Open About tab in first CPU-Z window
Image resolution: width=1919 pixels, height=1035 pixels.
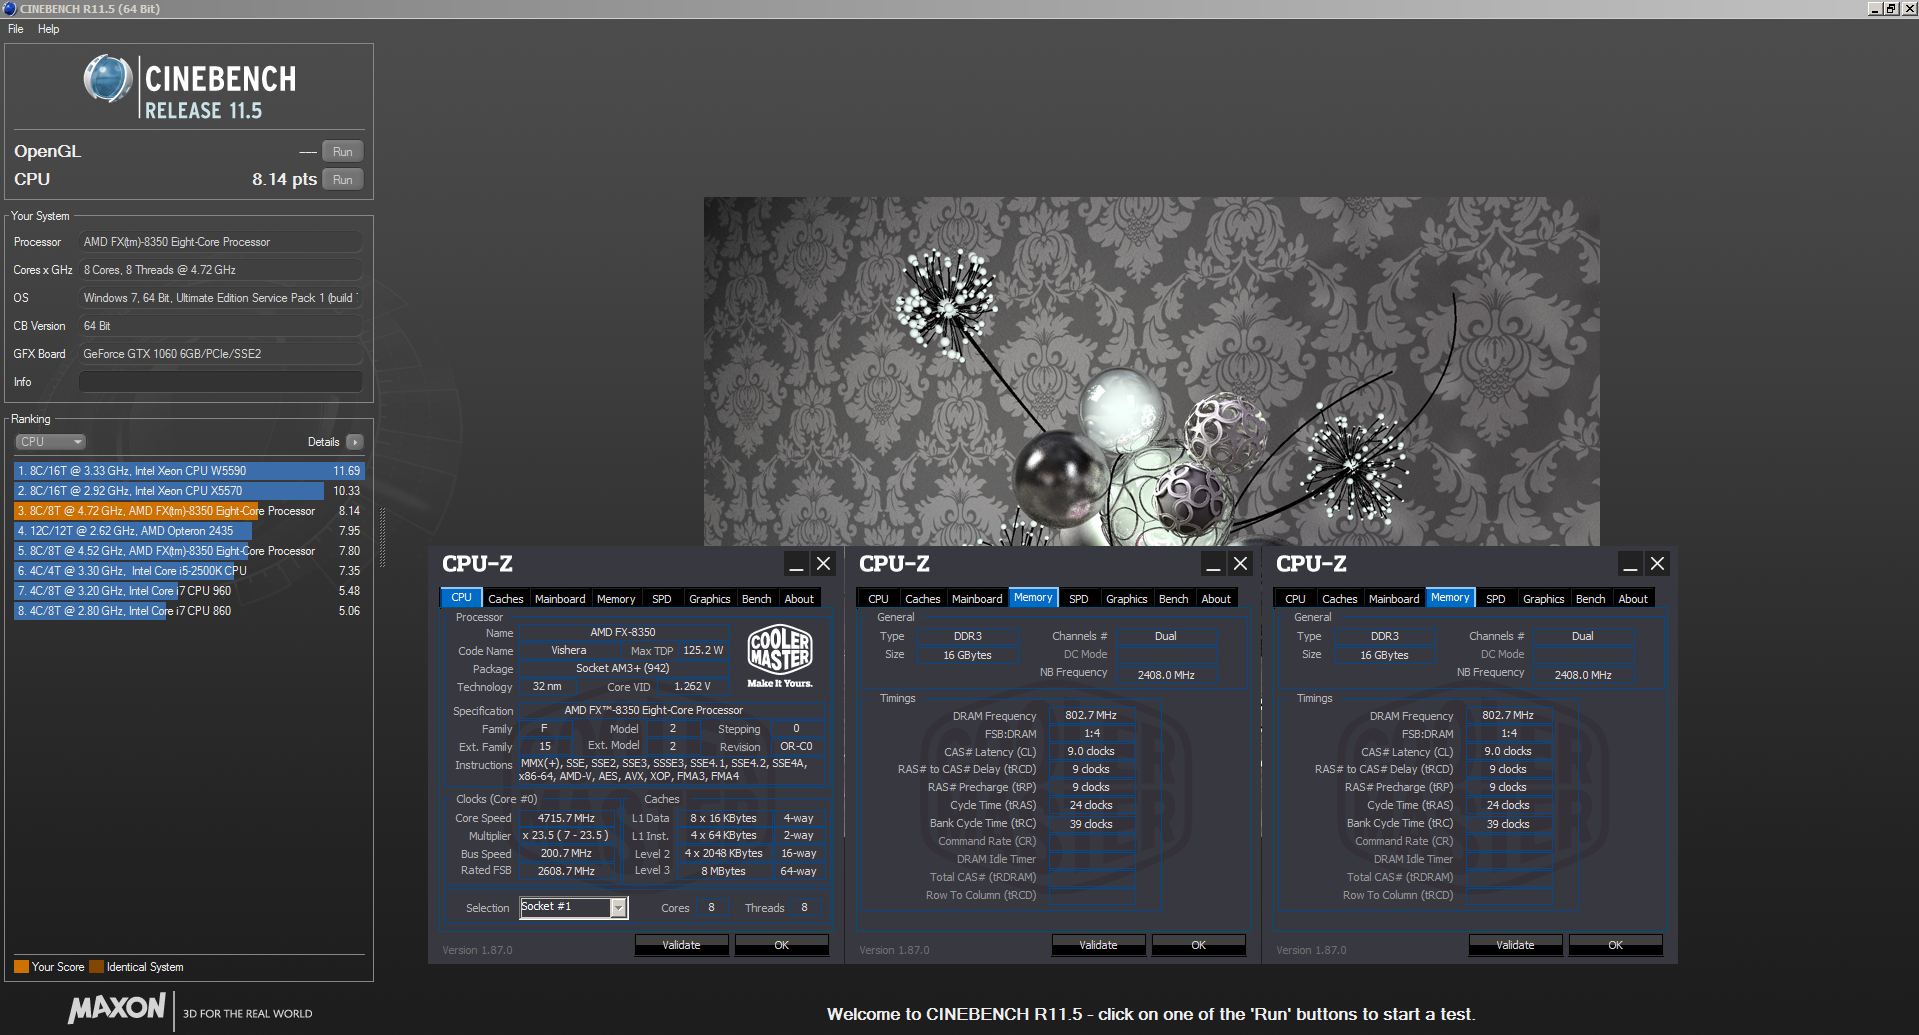(x=799, y=599)
